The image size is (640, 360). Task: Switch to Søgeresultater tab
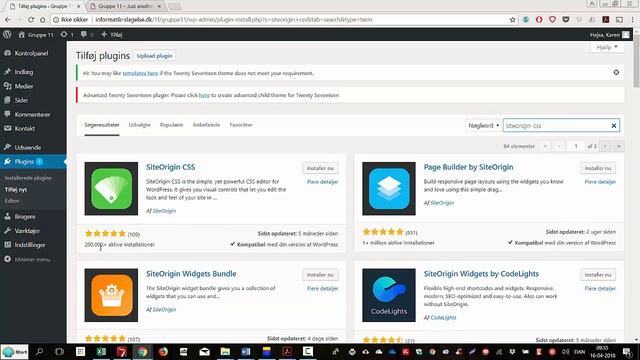click(102, 125)
